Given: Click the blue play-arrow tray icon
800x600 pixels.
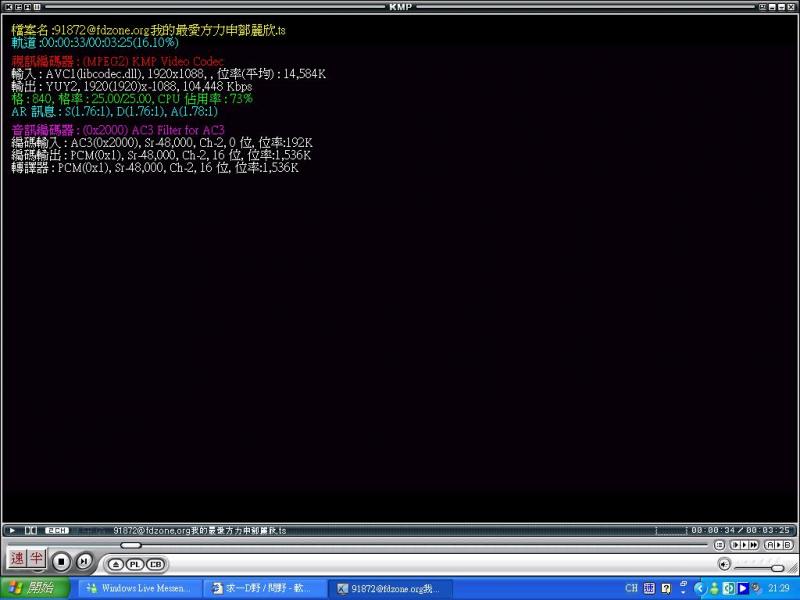Looking at the screenshot, I should pos(743,589).
